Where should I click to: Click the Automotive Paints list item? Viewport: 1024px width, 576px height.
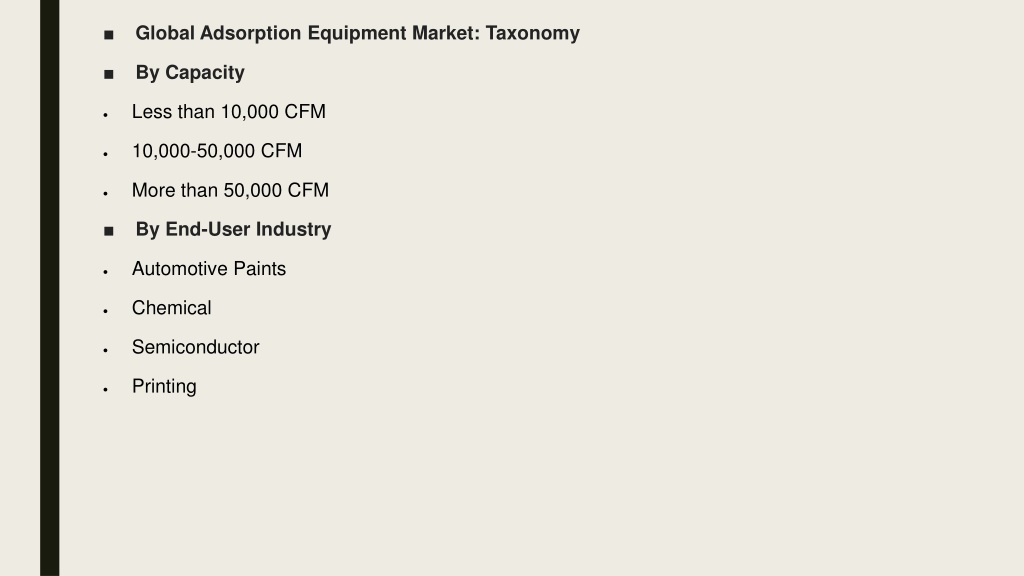[209, 268]
